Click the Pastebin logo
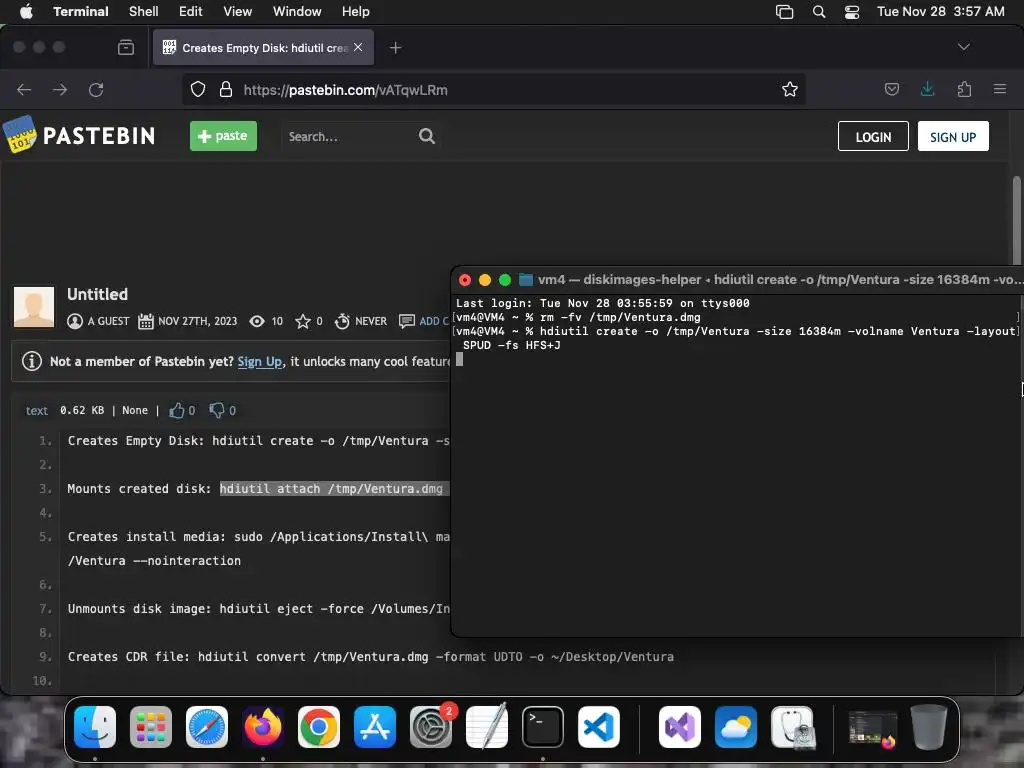 click(80, 135)
